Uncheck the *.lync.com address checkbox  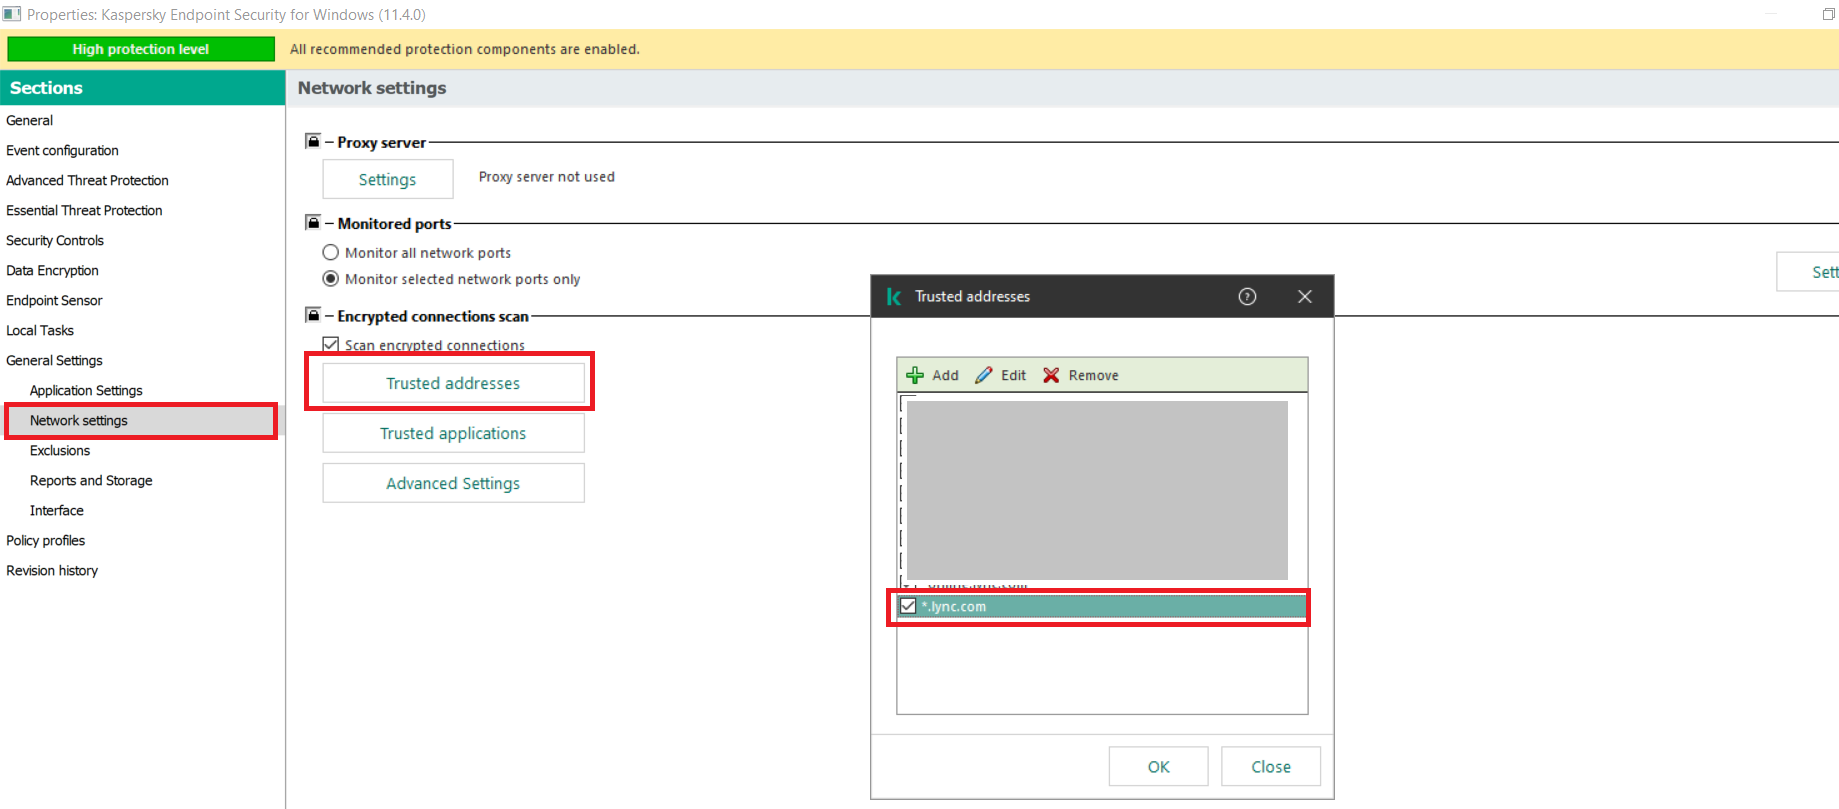point(908,606)
